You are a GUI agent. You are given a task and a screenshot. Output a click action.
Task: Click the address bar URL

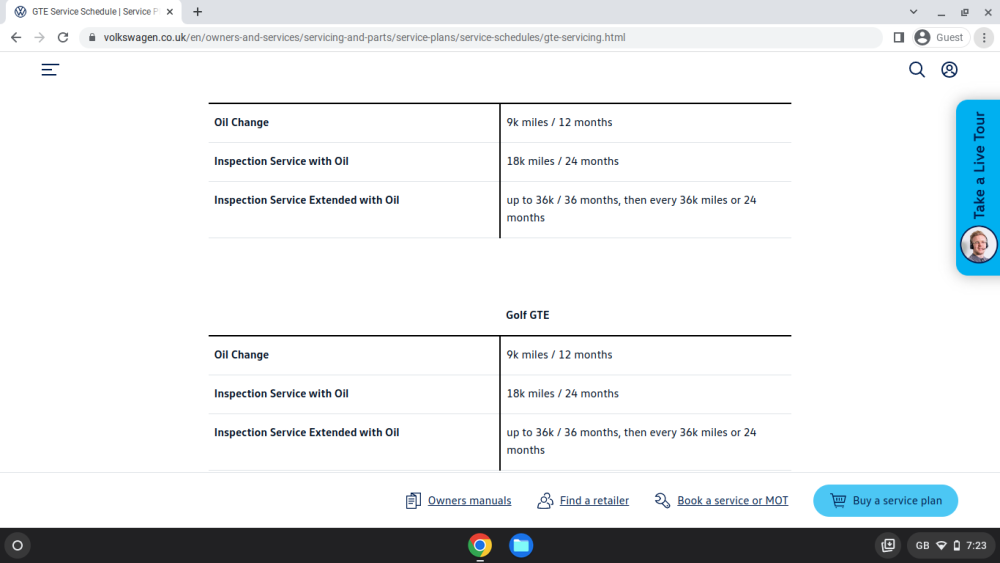point(364,38)
